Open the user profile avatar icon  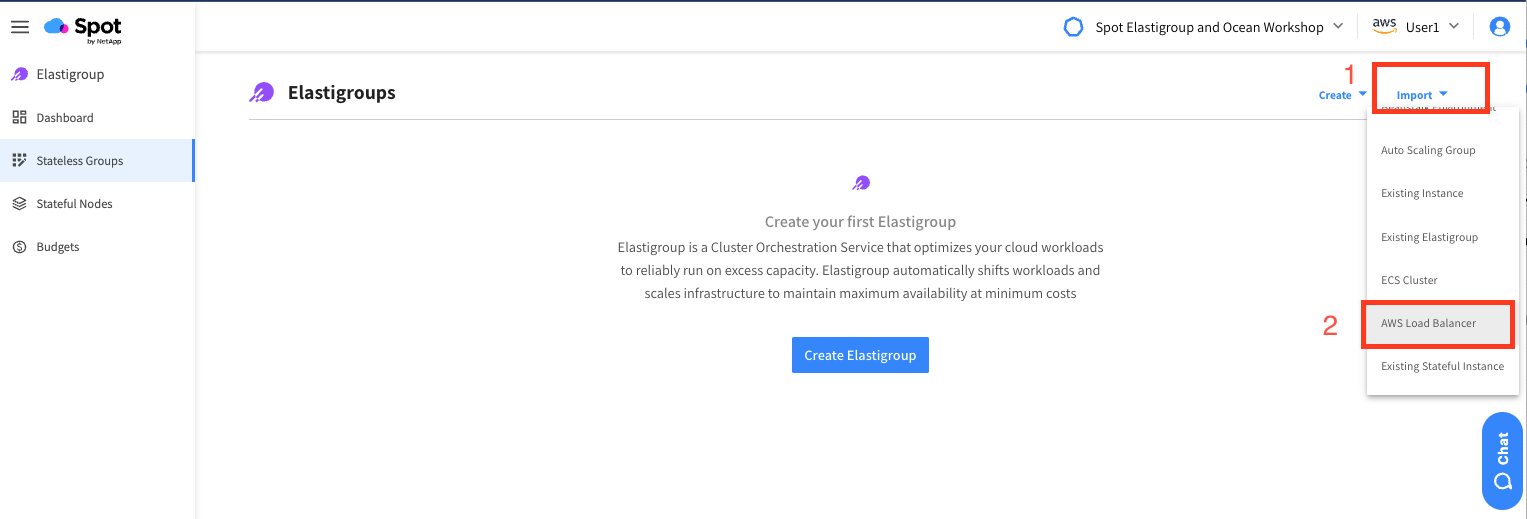pyautogui.click(x=1499, y=27)
